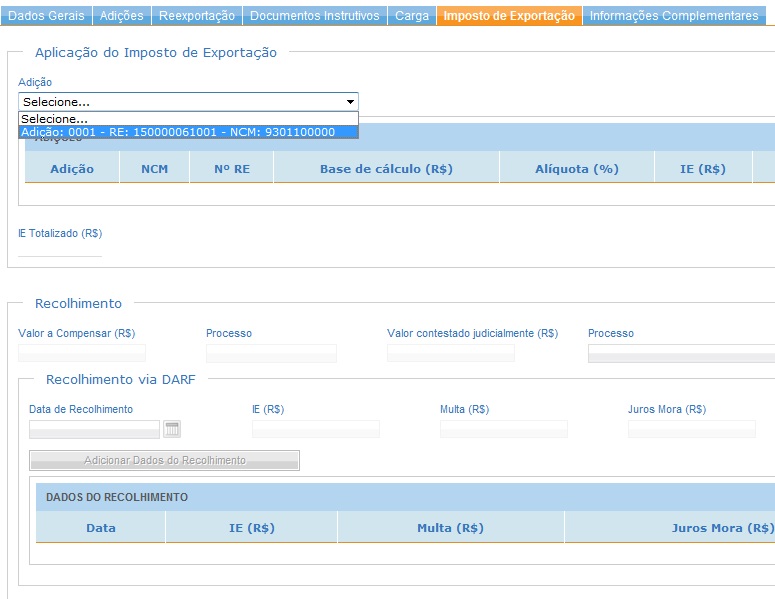This screenshot has height=599, width=775.
Task: Open the Informações Complementares tab
Action: click(x=674, y=16)
